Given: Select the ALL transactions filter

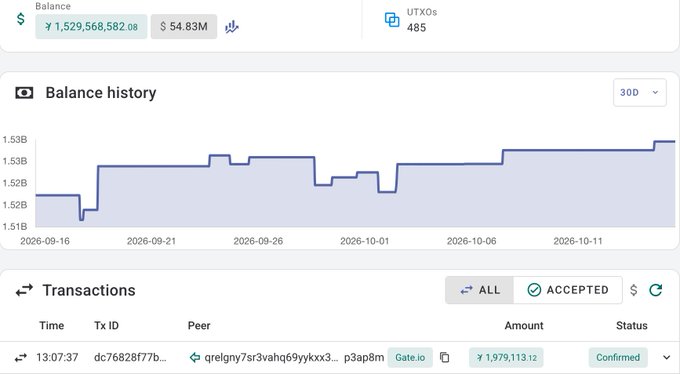Looking at the screenshot, I should (x=480, y=290).
